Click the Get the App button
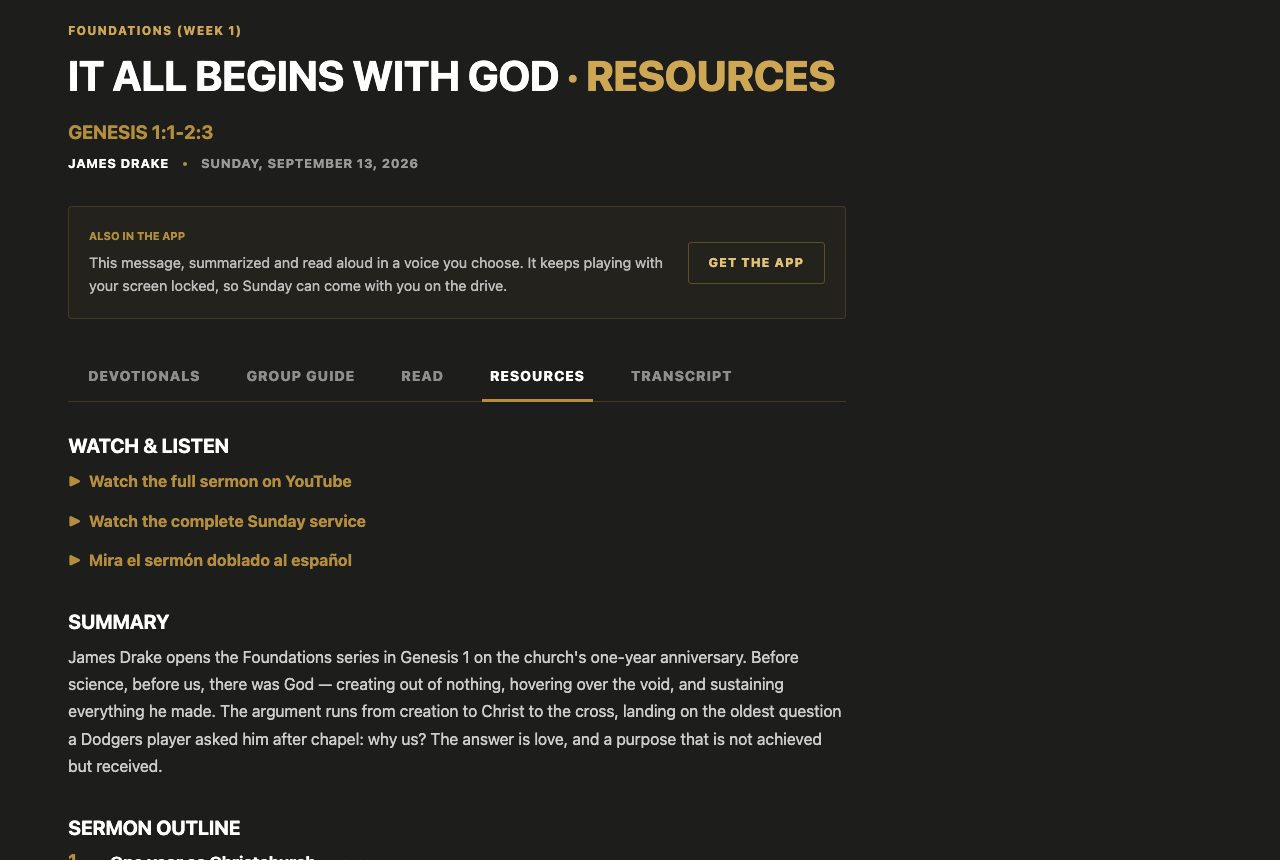 (756, 263)
